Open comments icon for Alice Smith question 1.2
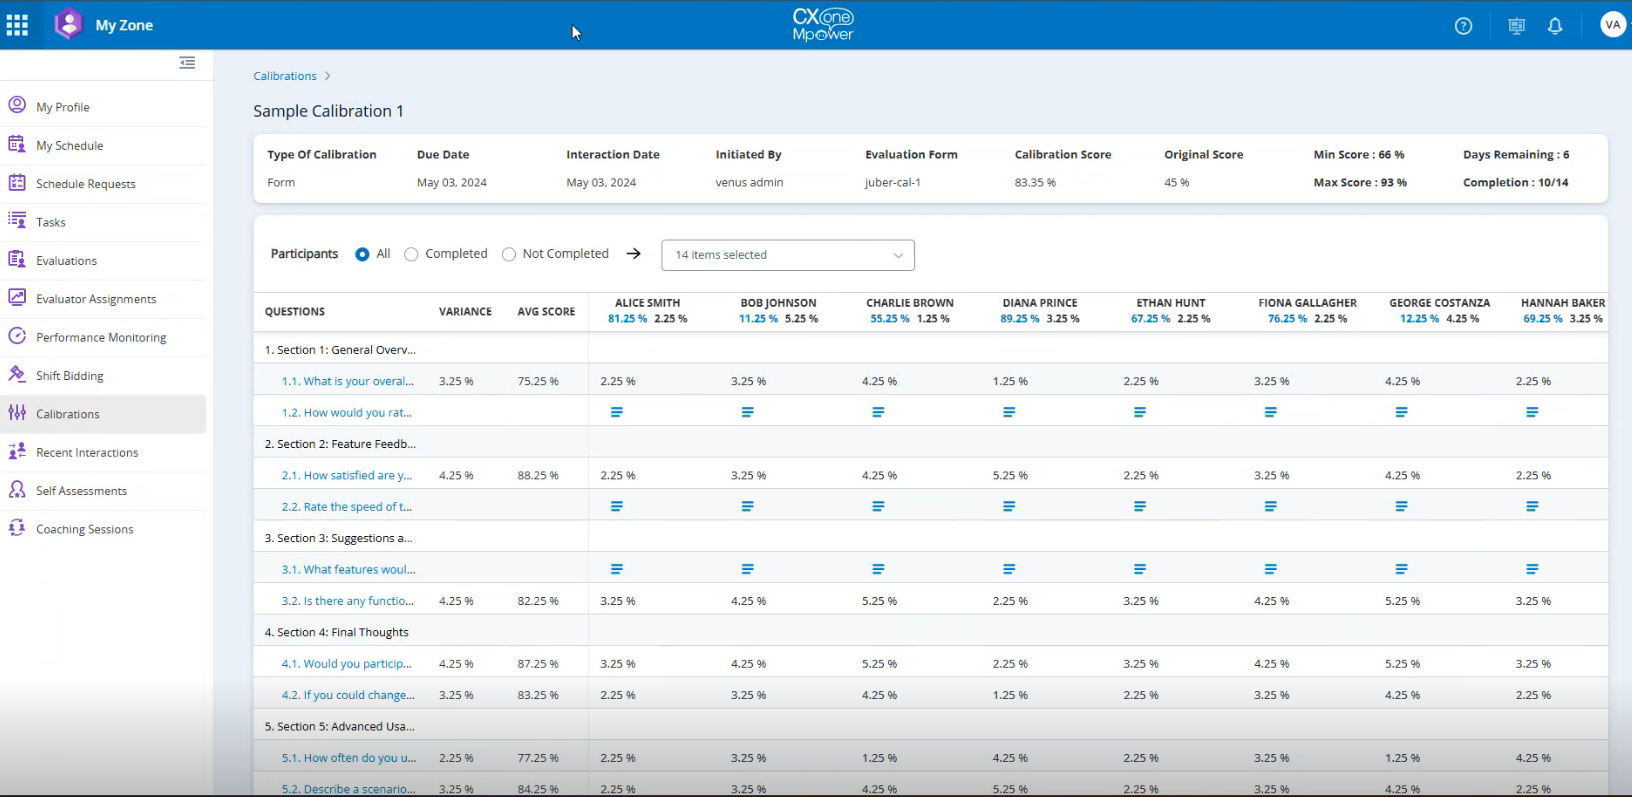This screenshot has height=797, width=1632. click(617, 412)
